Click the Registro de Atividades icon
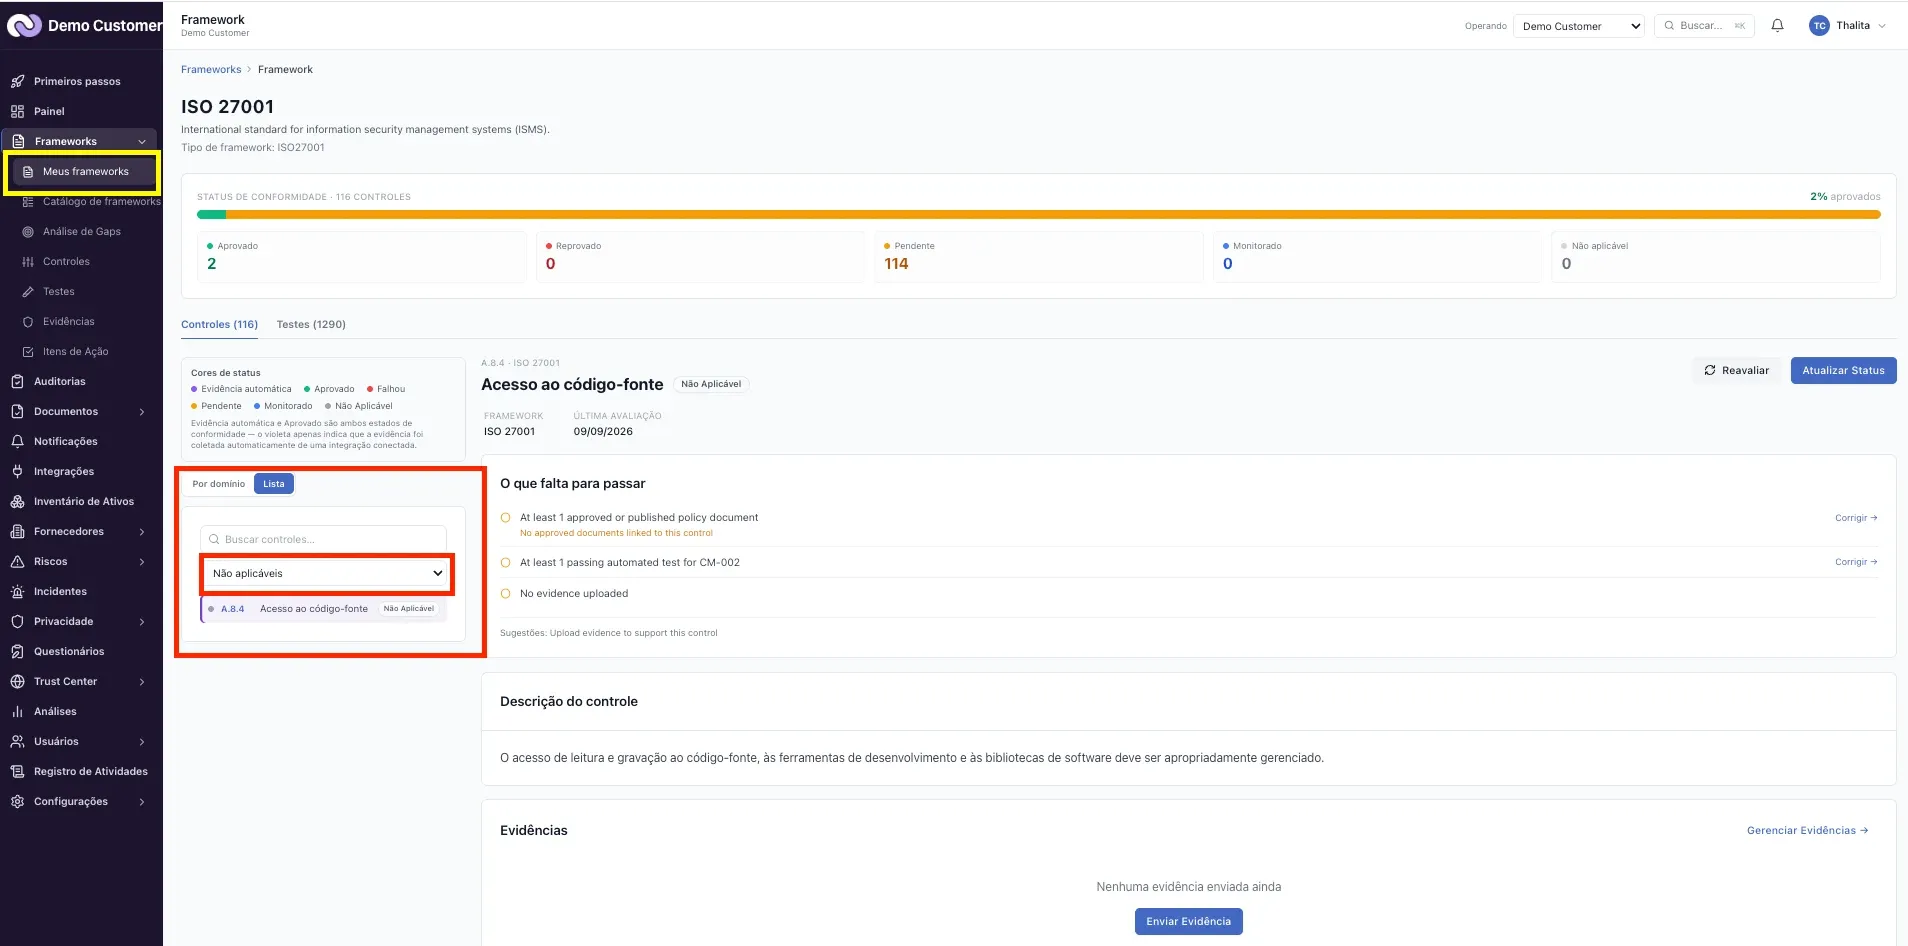 point(17,771)
